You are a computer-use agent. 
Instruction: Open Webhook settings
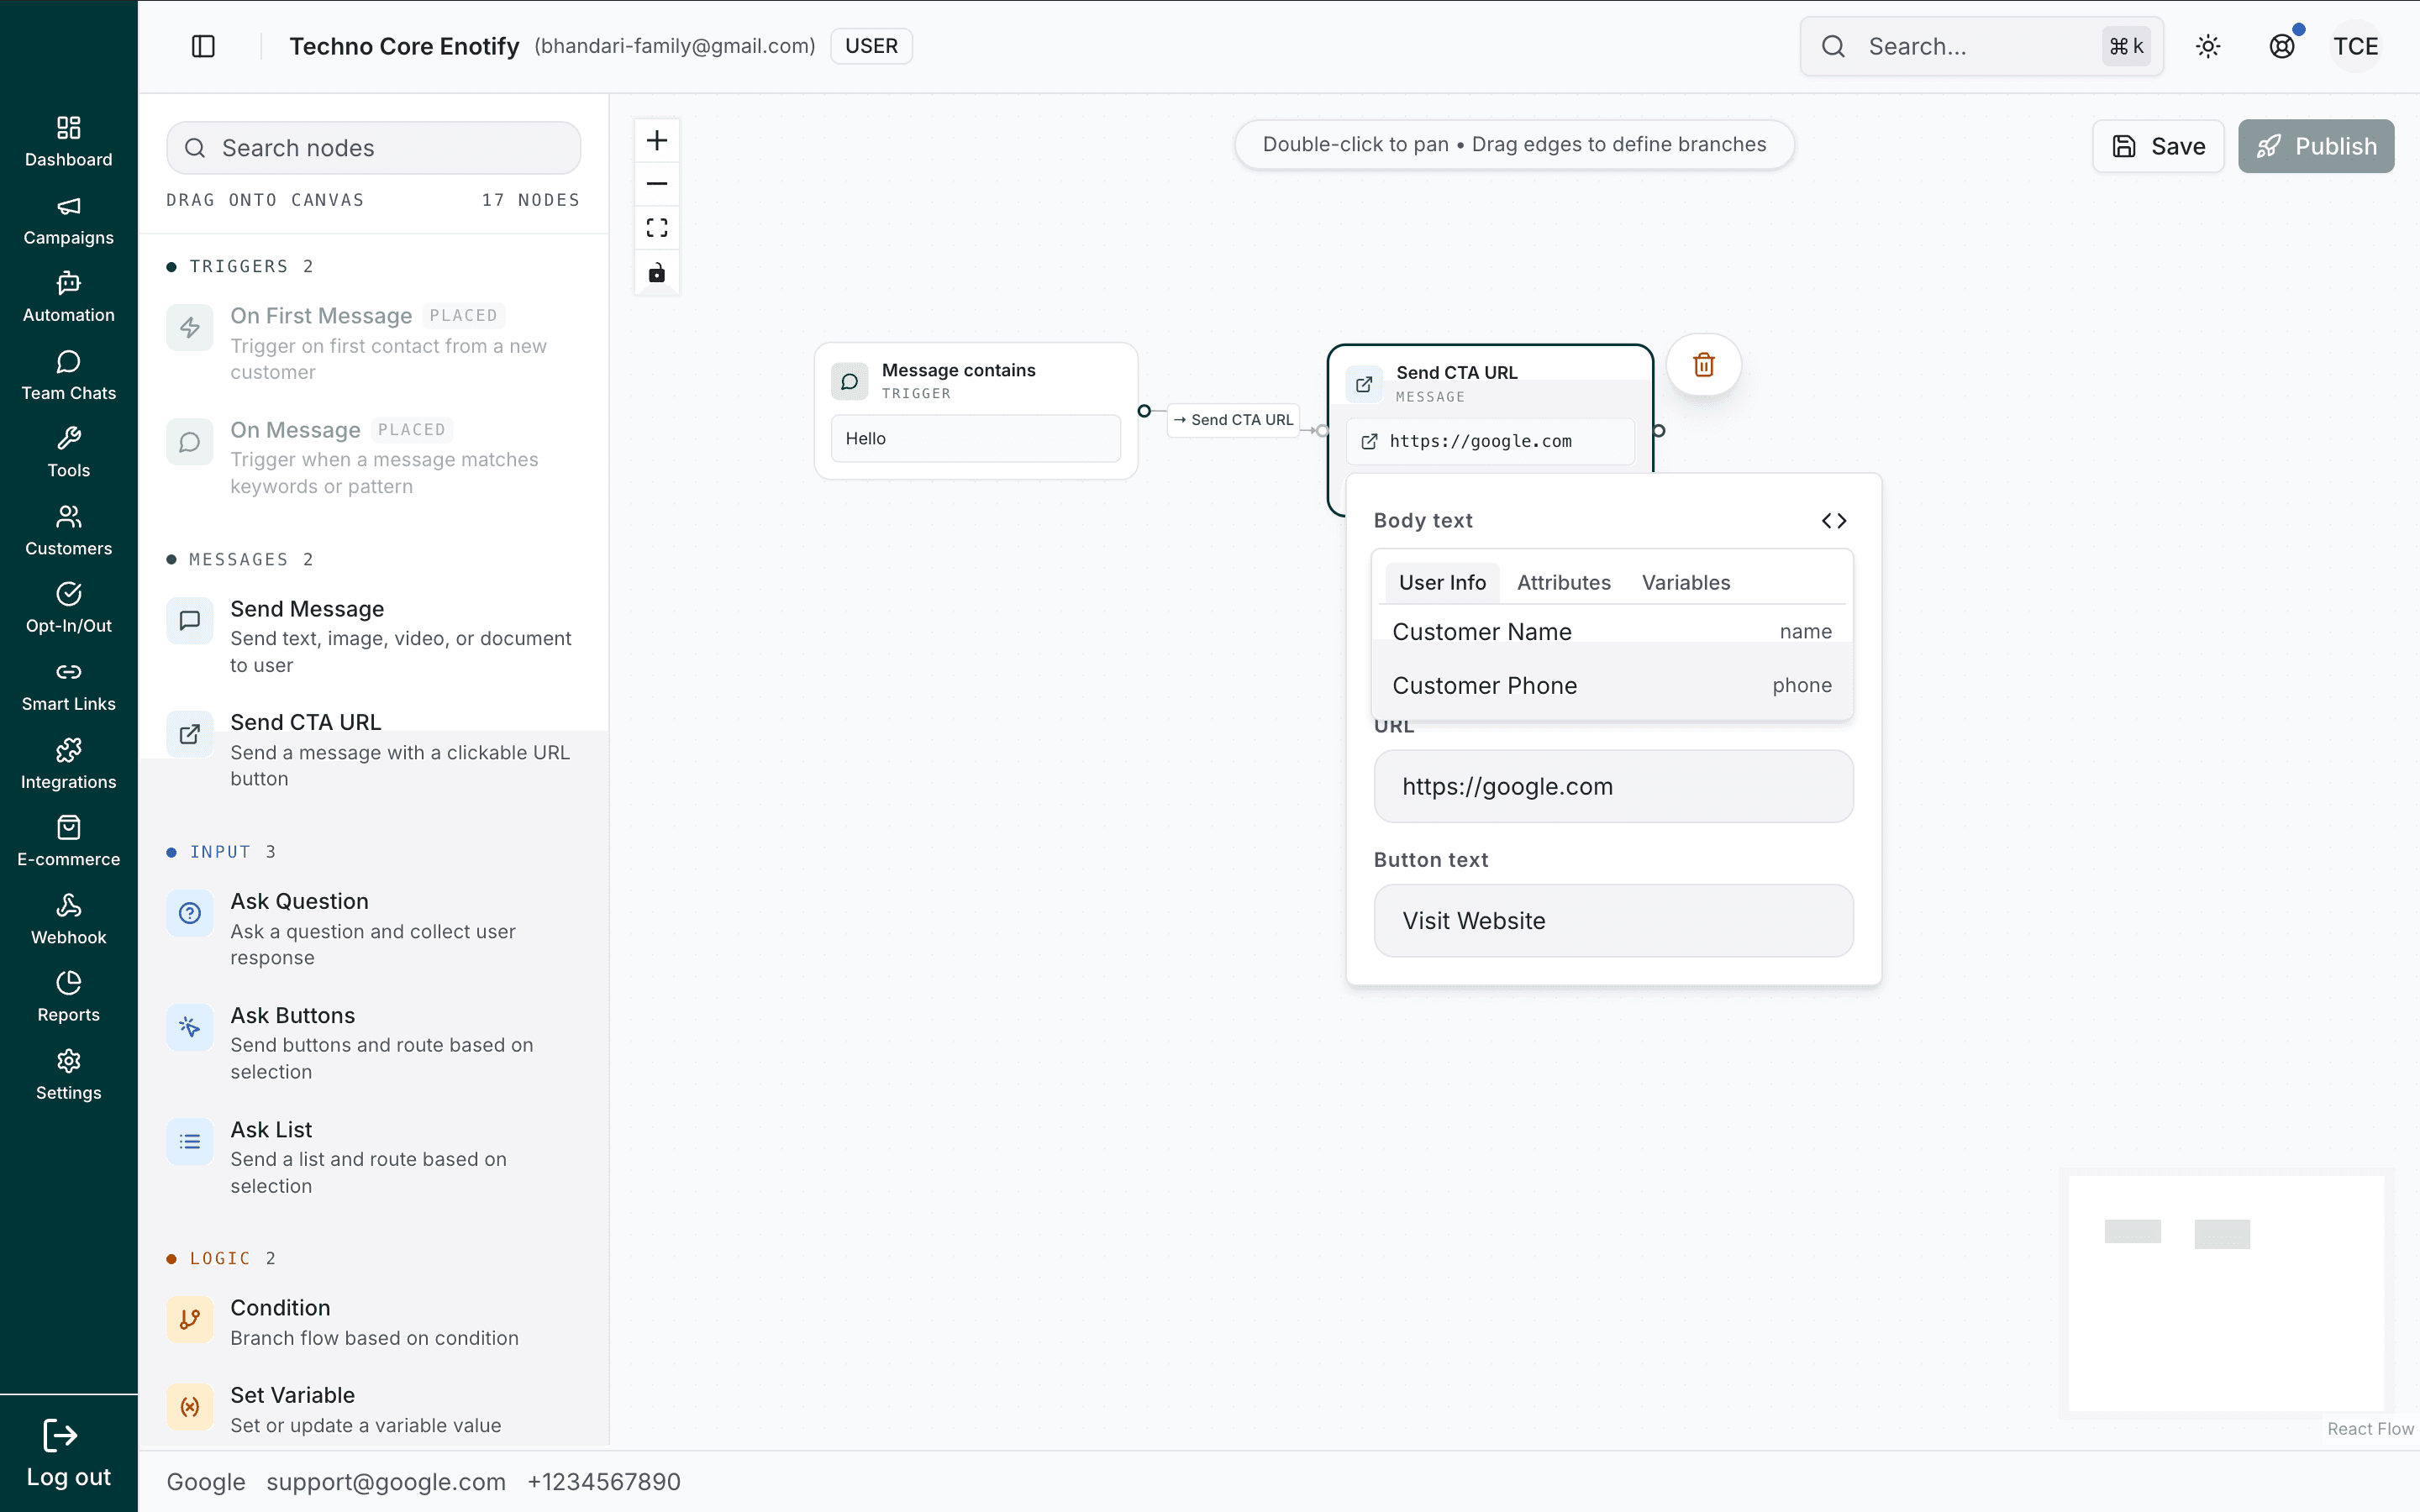coord(68,918)
